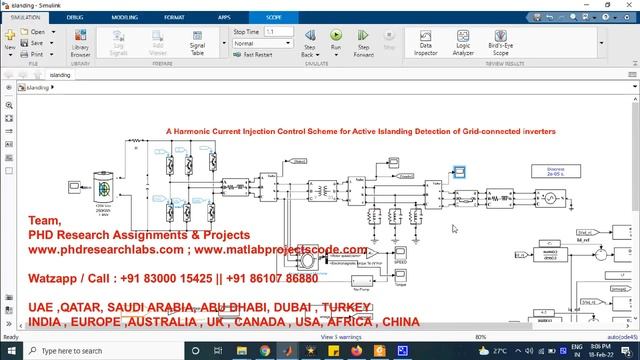The height and width of the screenshot is (360, 640).
Task: Click the zoom tool in the palette
Action: (9, 105)
